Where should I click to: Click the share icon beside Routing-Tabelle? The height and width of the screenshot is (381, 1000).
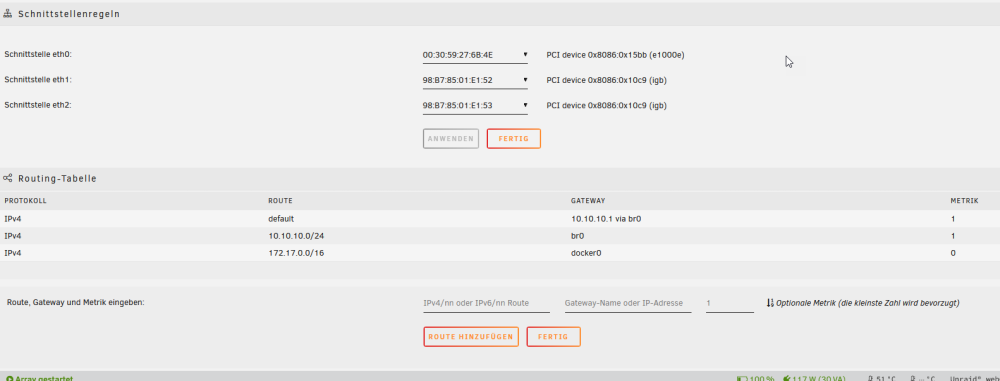[8, 178]
